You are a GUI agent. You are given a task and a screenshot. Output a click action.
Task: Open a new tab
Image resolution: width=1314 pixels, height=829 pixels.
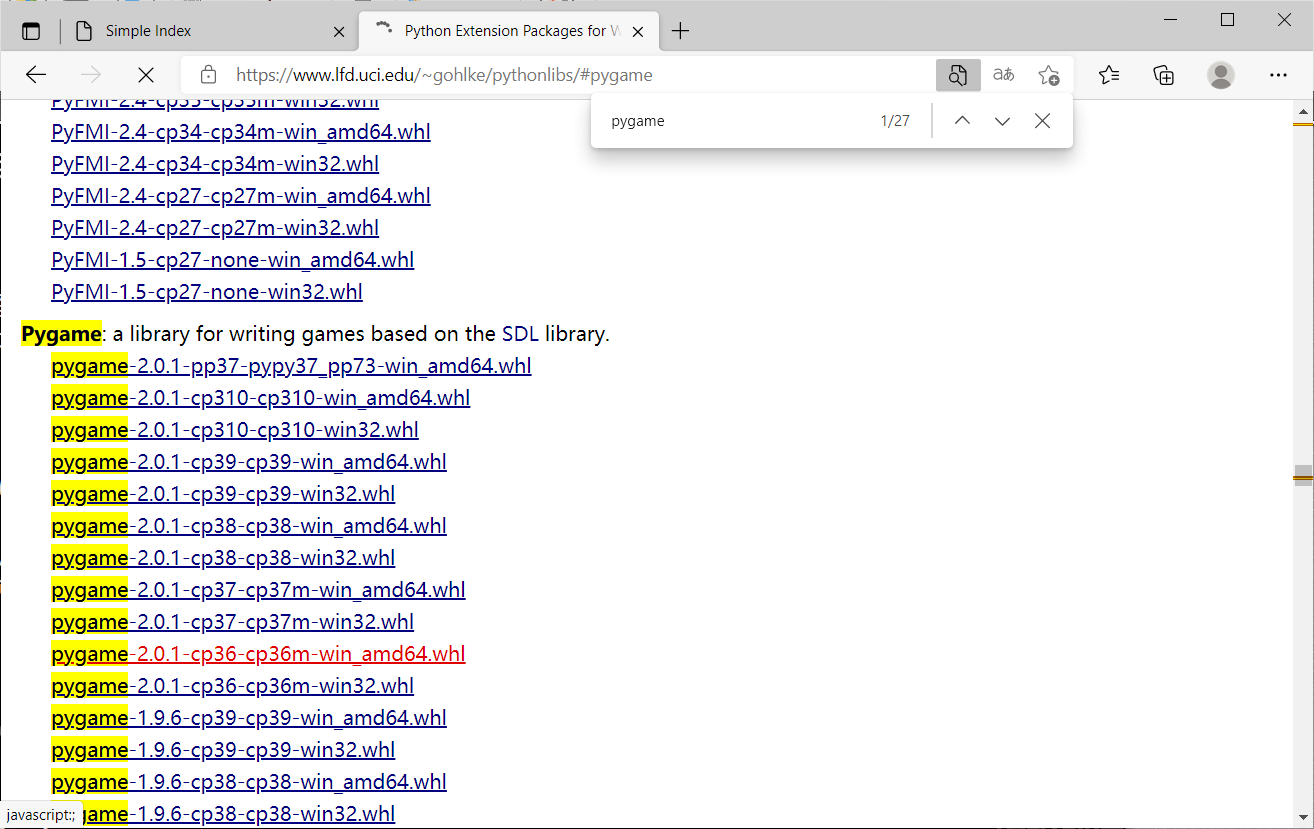tap(680, 31)
